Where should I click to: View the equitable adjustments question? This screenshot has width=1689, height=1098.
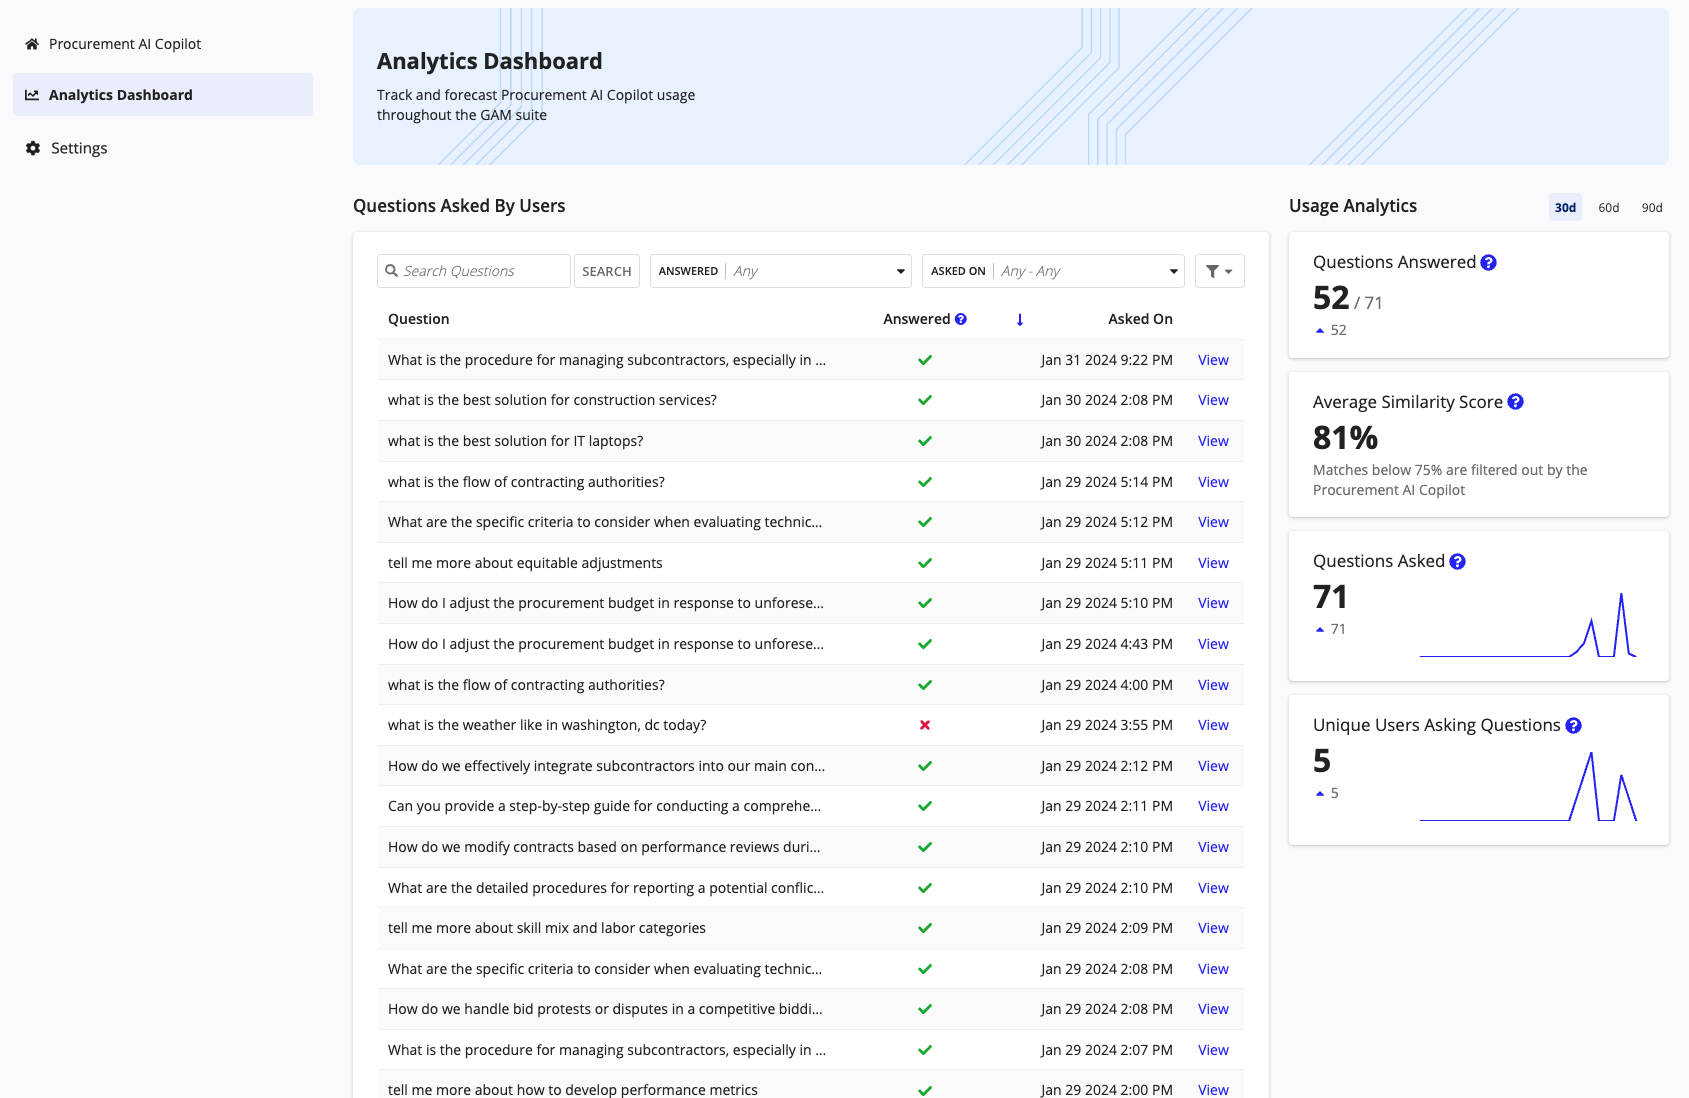pos(1213,563)
